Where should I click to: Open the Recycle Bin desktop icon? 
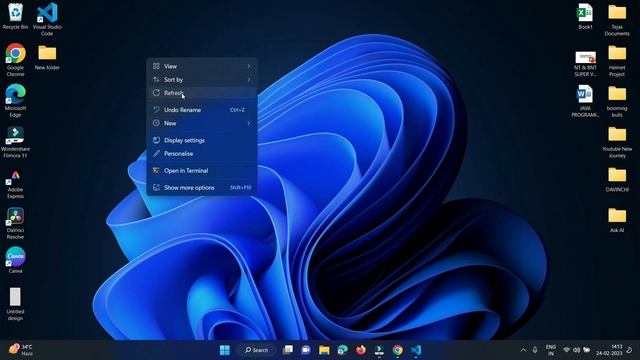(15, 16)
